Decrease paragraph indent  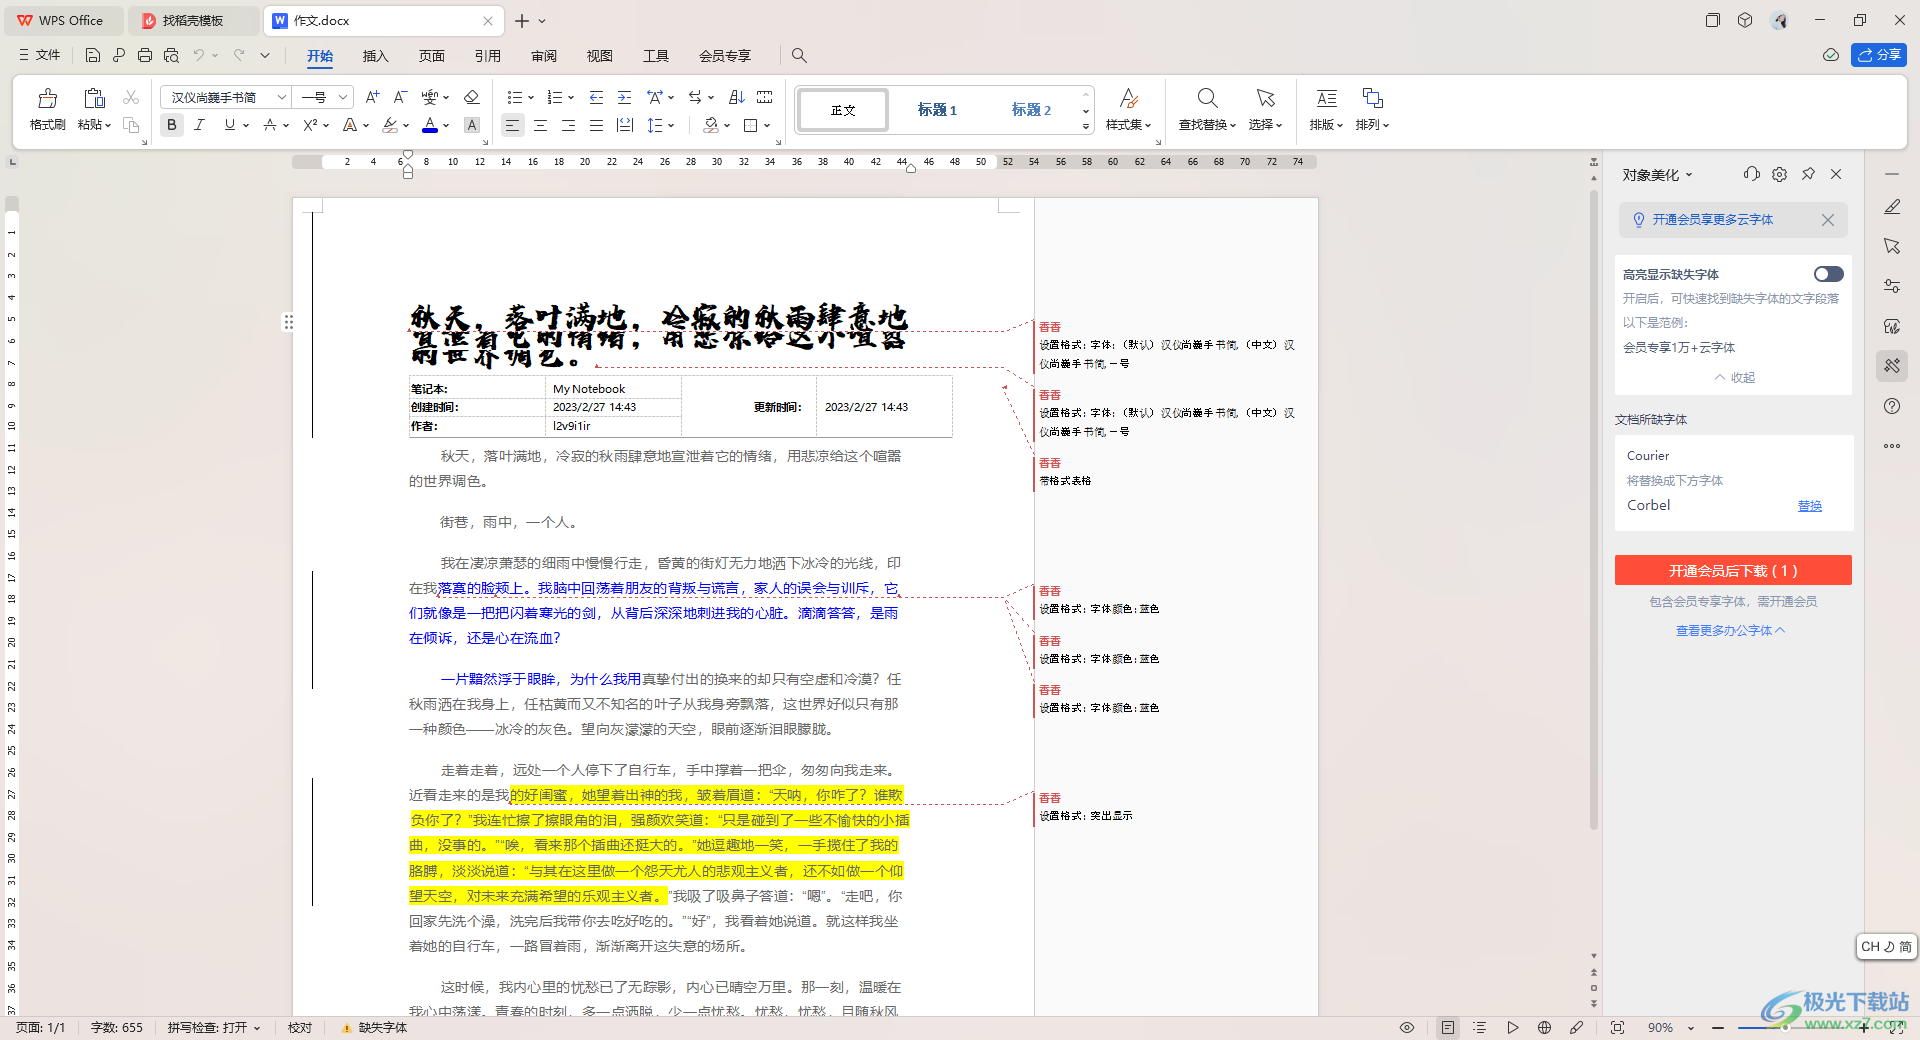click(596, 97)
